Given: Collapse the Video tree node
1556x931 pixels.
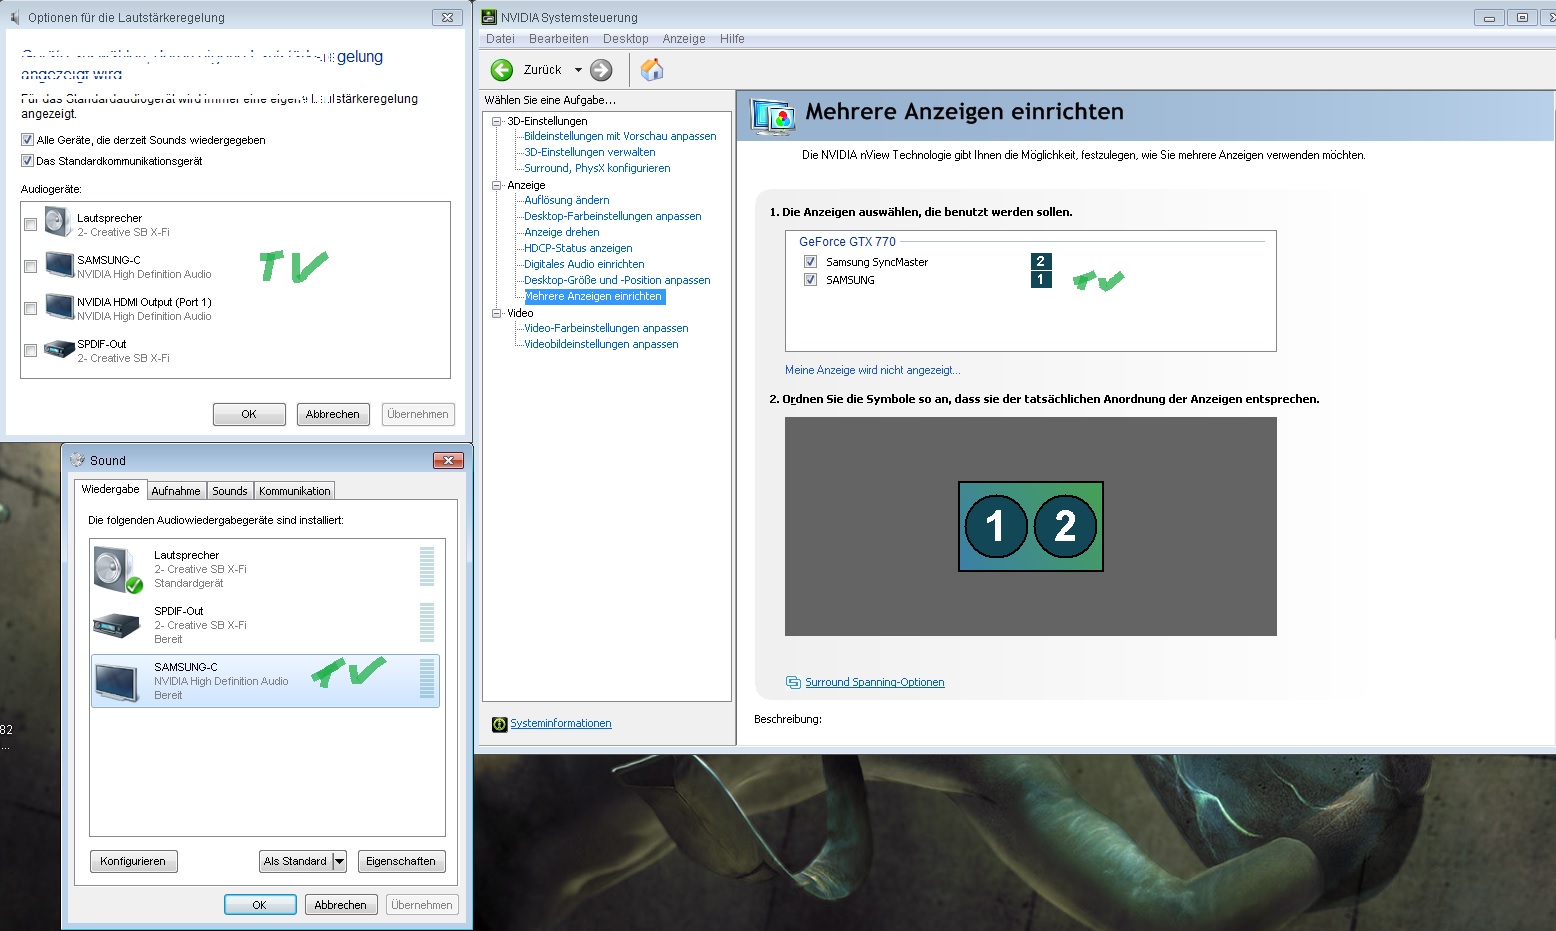Looking at the screenshot, I should [496, 313].
